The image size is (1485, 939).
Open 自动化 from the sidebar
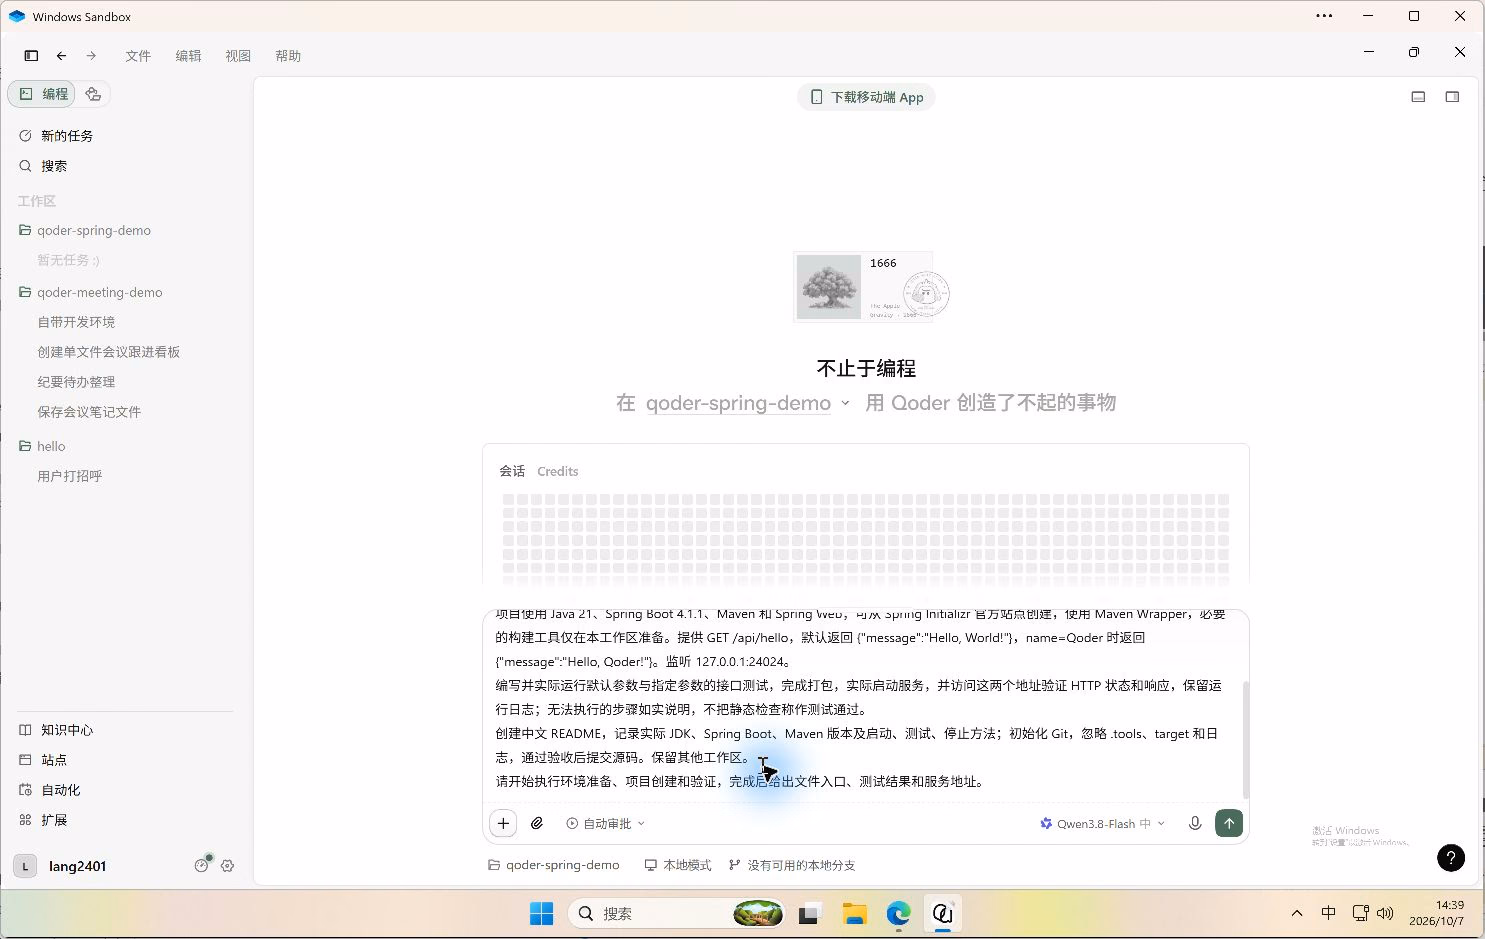(x=60, y=790)
